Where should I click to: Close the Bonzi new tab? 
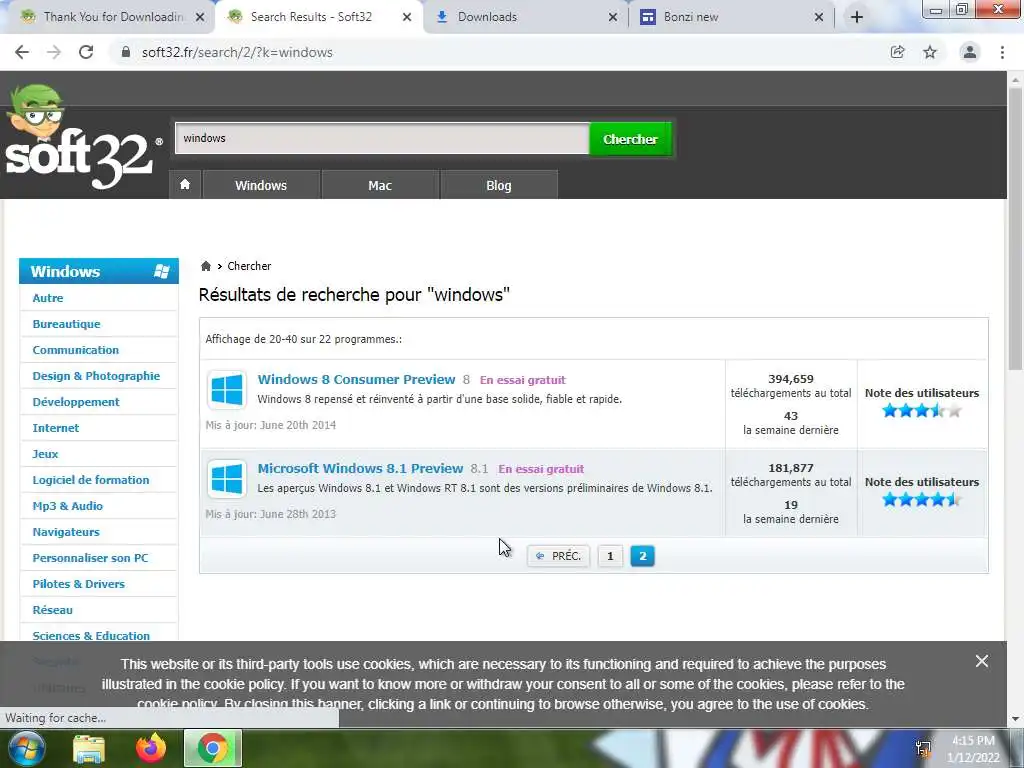pyautogui.click(x=819, y=17)
